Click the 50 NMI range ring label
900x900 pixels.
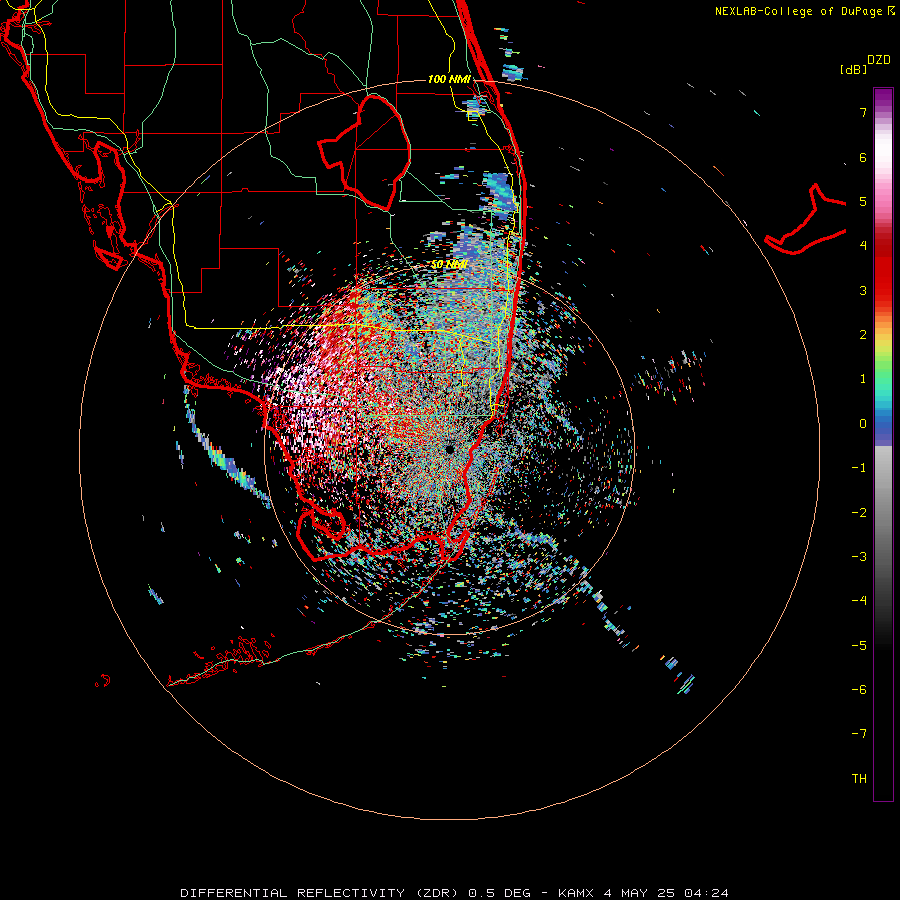tap(449, 265)
